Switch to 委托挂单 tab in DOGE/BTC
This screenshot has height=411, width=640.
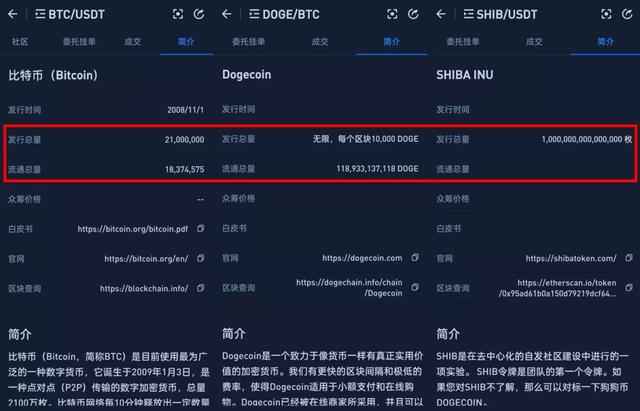point(249,42)
